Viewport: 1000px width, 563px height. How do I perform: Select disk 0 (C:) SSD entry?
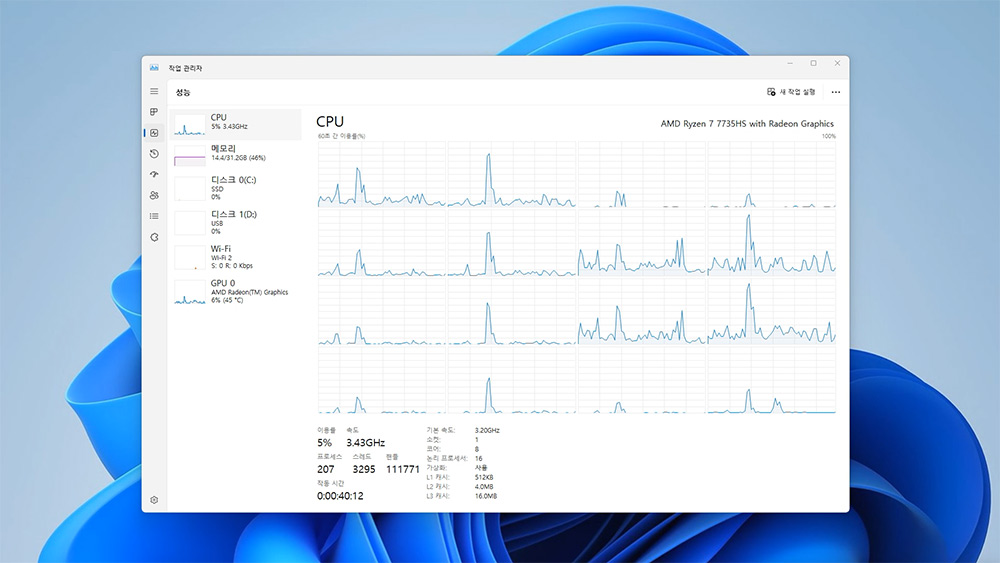click(235, 188)
